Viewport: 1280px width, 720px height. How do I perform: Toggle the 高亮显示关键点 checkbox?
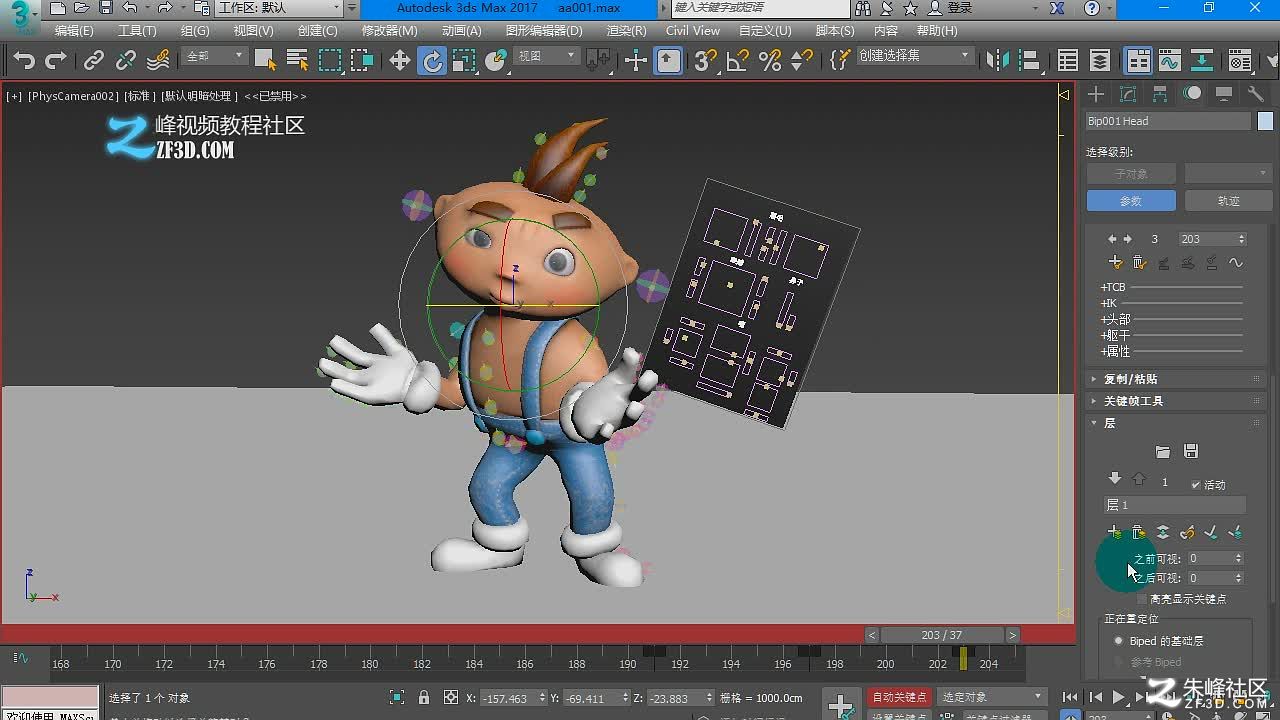1142,599
